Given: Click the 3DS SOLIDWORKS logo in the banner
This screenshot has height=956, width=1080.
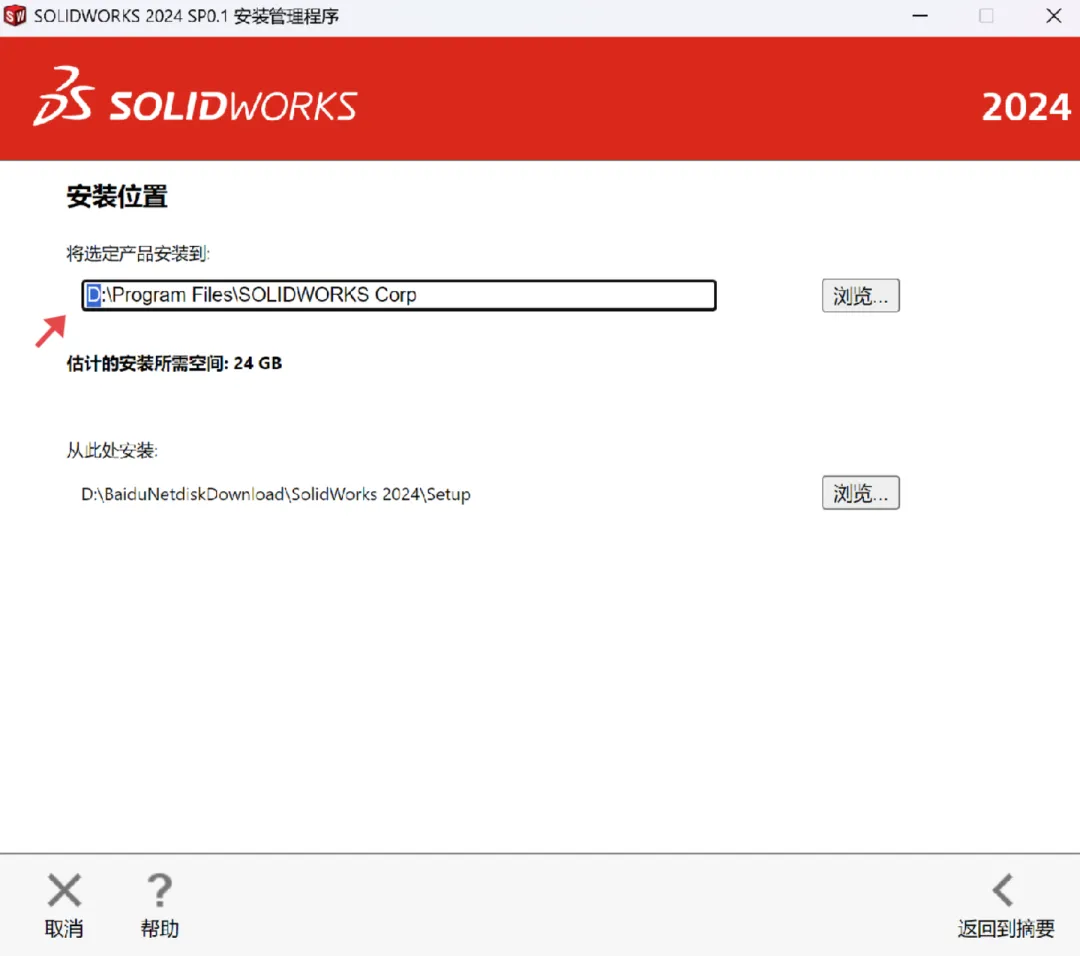Looking at the screenshot, I should (x=195, y=98).
